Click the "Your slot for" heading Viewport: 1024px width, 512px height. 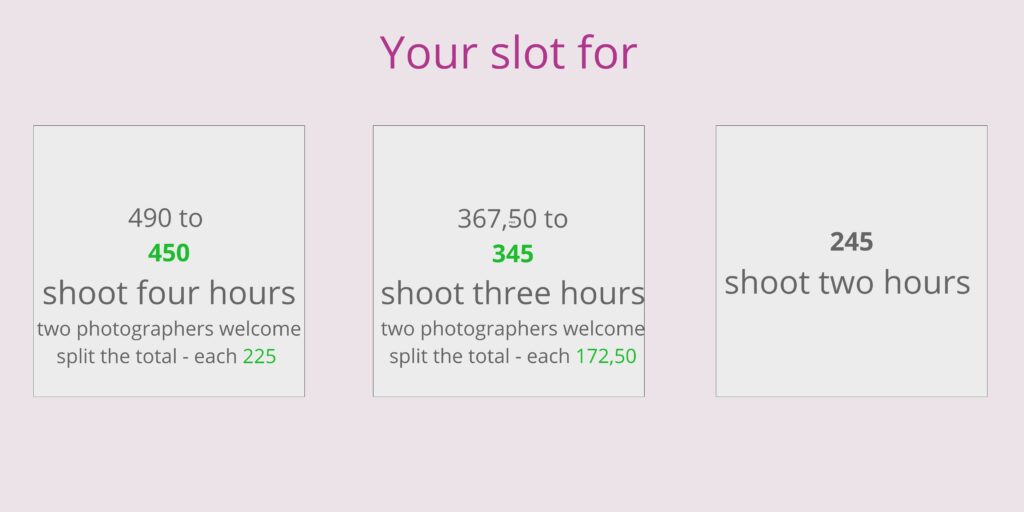click(508, 52)
